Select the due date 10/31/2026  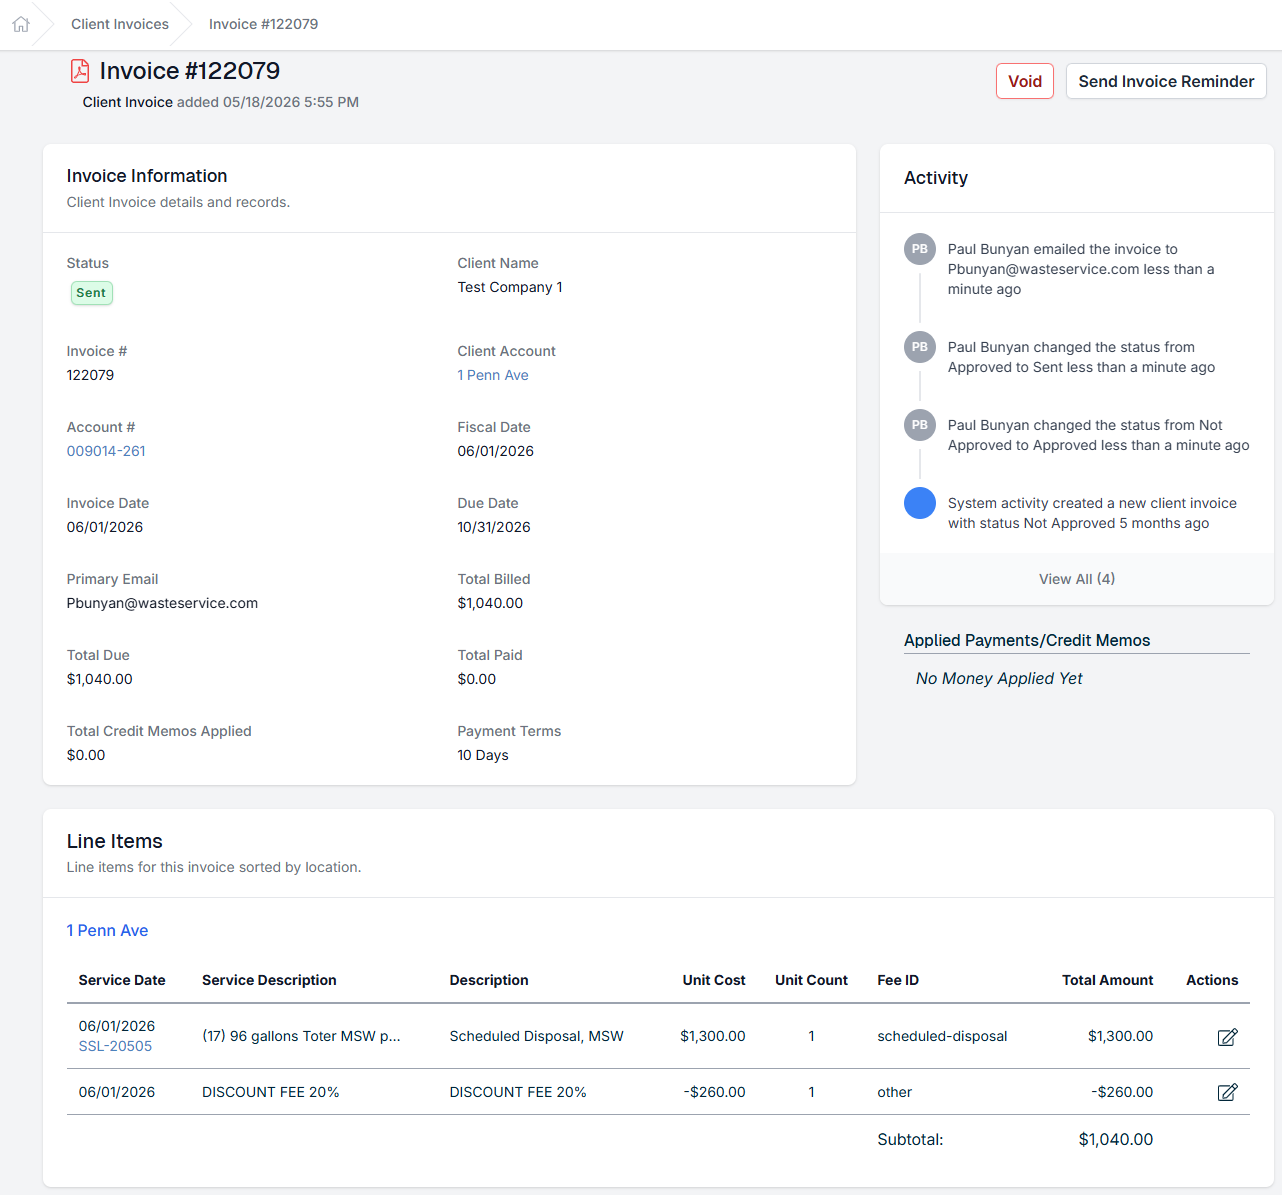pyautogui.click(x=494, y=527)
